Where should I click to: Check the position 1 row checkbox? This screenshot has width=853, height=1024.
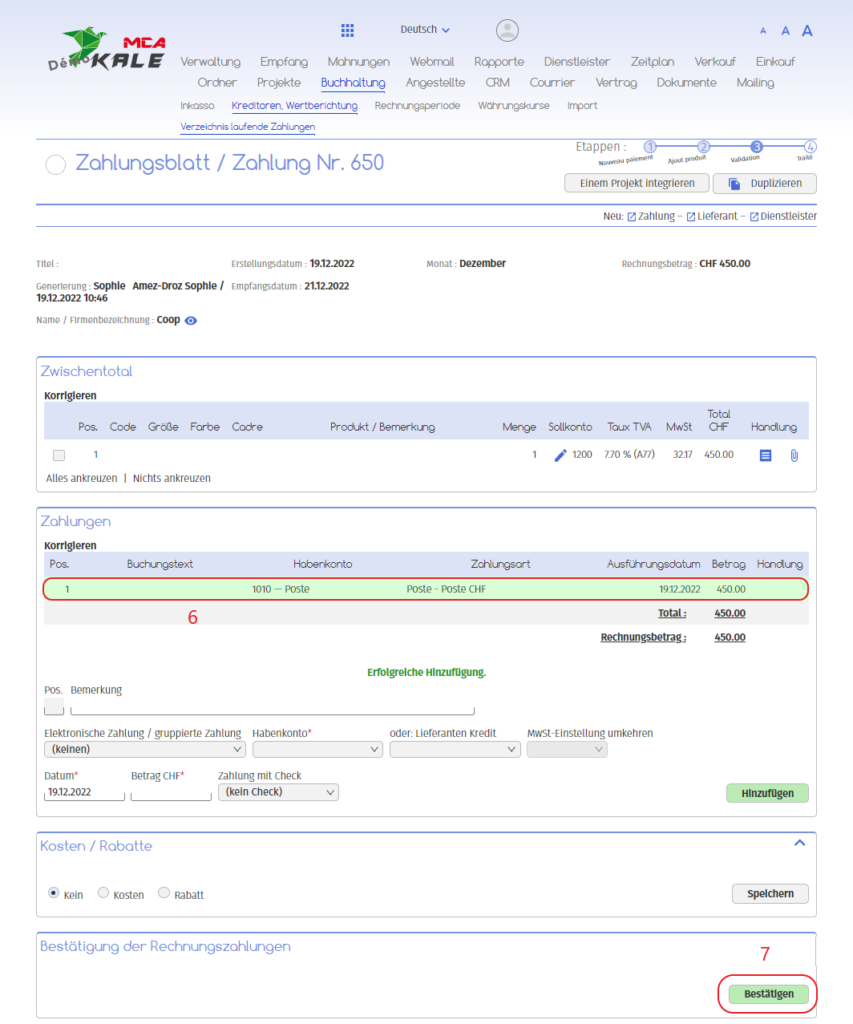tap(59, 455)
